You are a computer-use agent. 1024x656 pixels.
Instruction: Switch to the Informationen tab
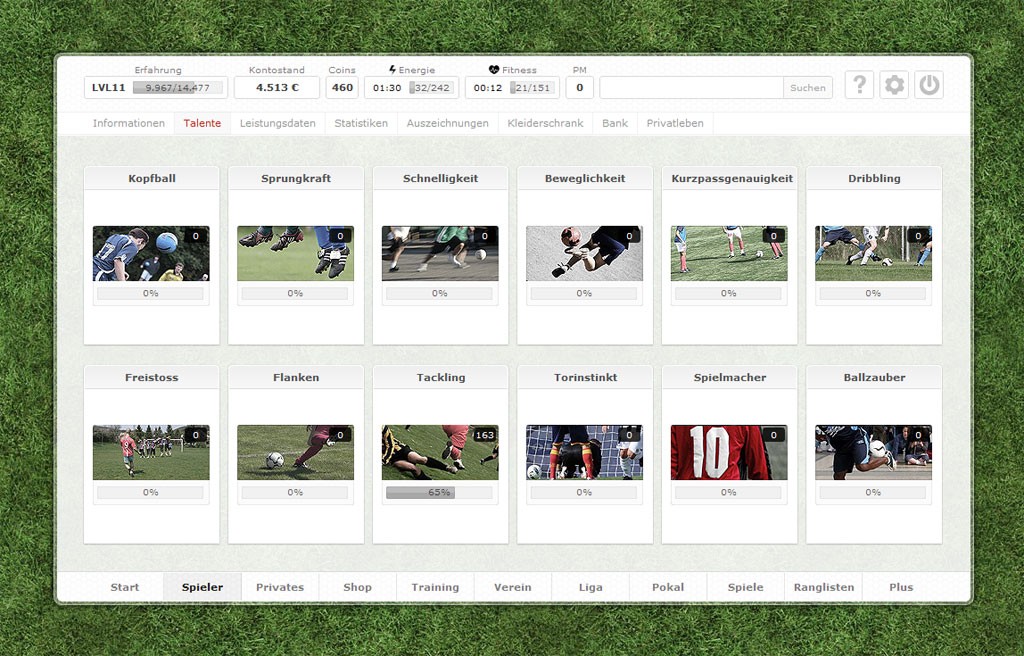click(x=129, y=123)
